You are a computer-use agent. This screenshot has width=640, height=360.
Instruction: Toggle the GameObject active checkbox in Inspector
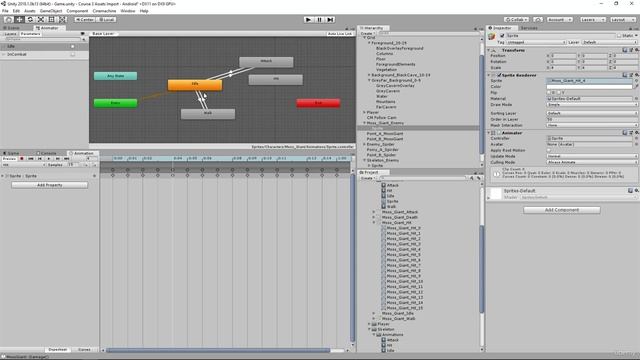(x=502, y=36)
